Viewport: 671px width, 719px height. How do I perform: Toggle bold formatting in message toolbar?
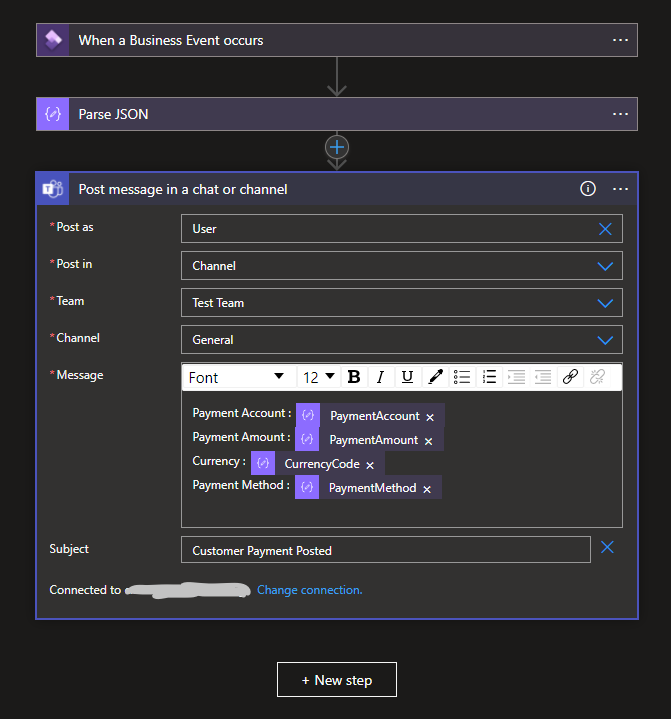point(354,377)
